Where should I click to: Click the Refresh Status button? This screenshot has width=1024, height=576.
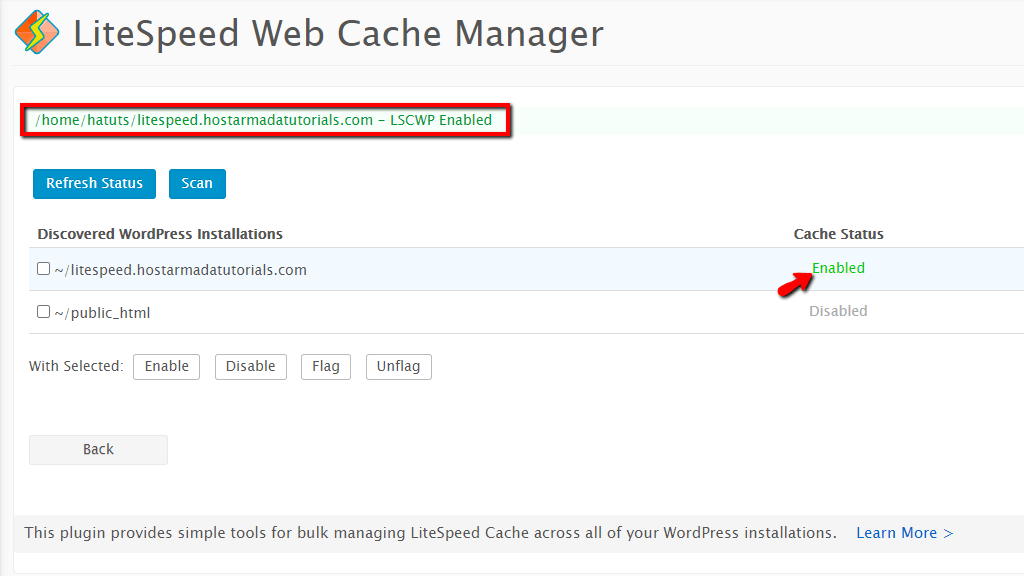[x=95, y=184]
